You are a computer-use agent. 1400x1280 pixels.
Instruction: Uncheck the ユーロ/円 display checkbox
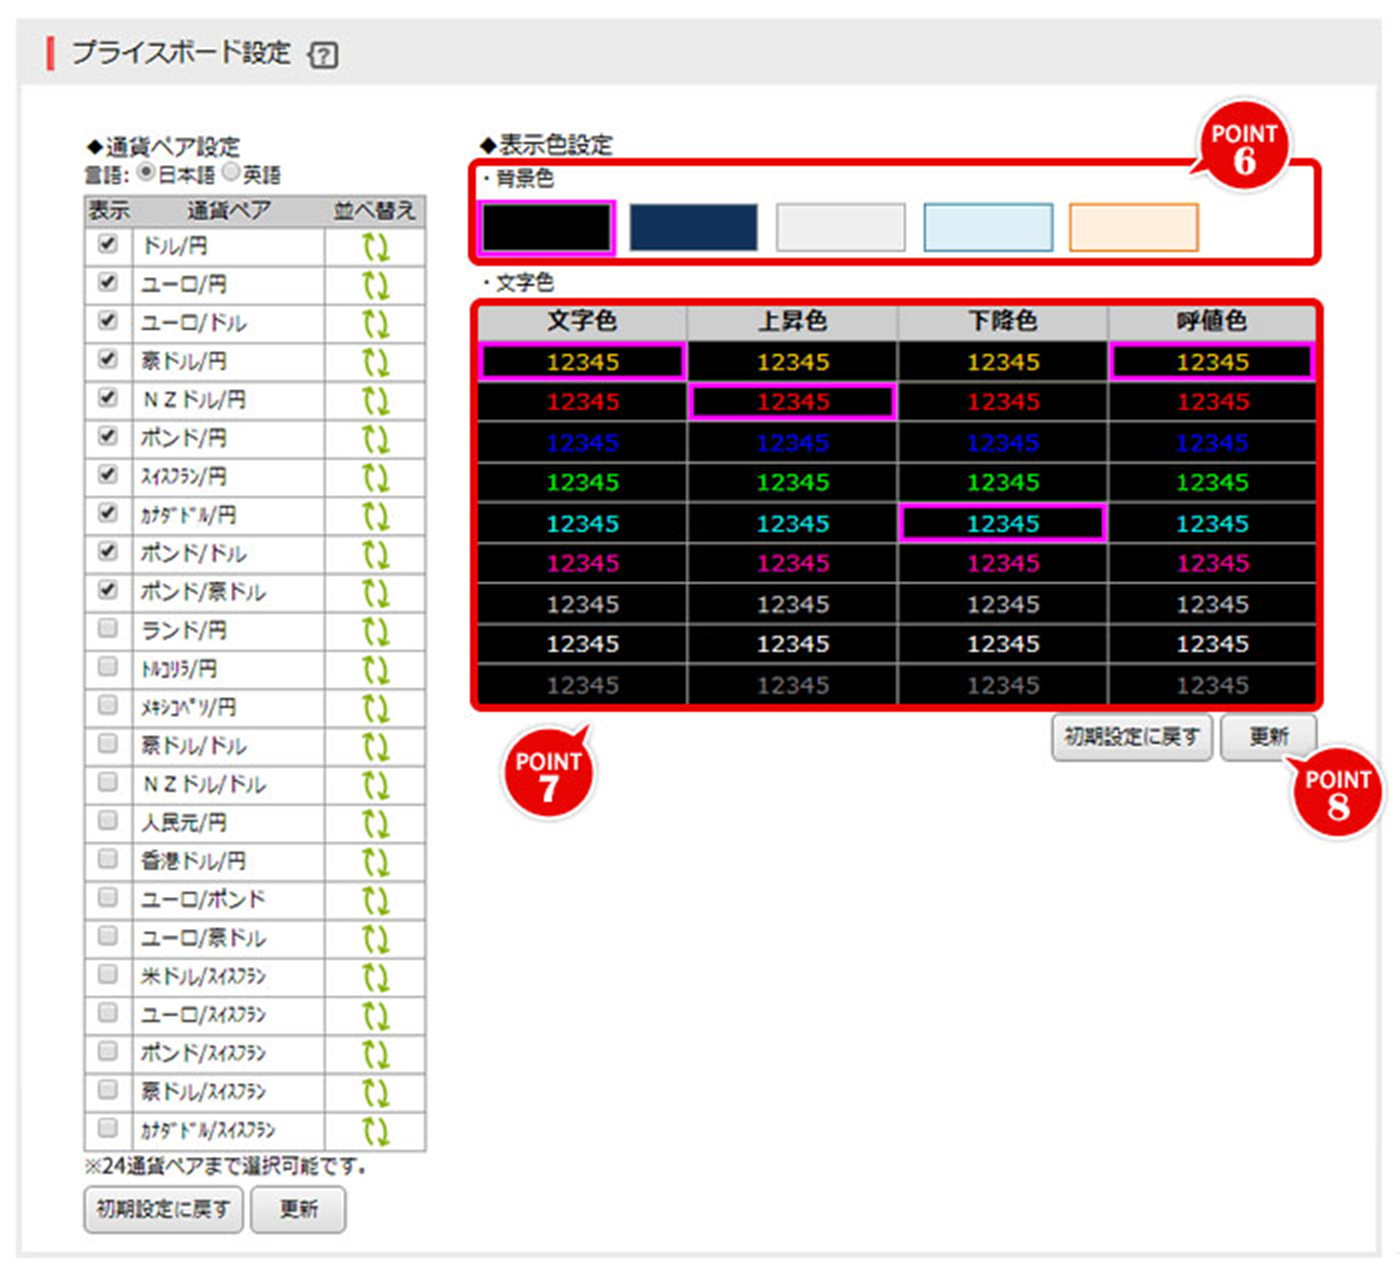pos(107,284)
